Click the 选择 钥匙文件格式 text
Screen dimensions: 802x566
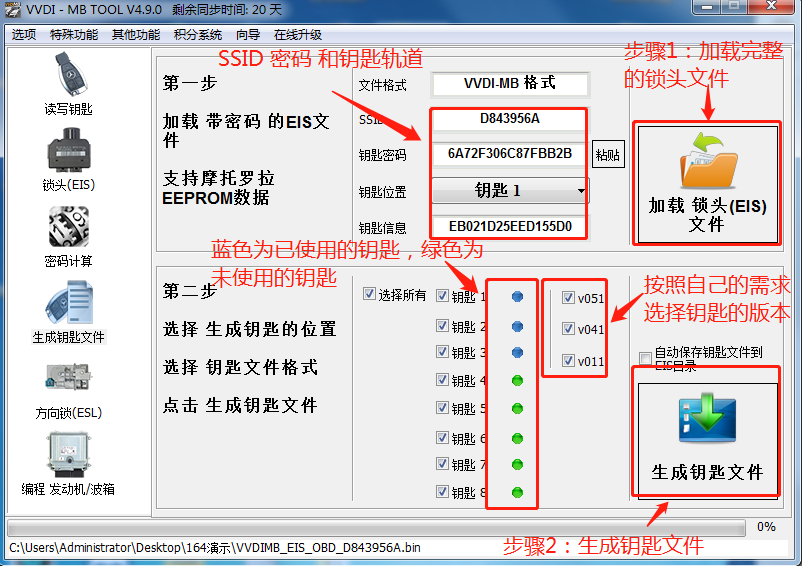240,367
